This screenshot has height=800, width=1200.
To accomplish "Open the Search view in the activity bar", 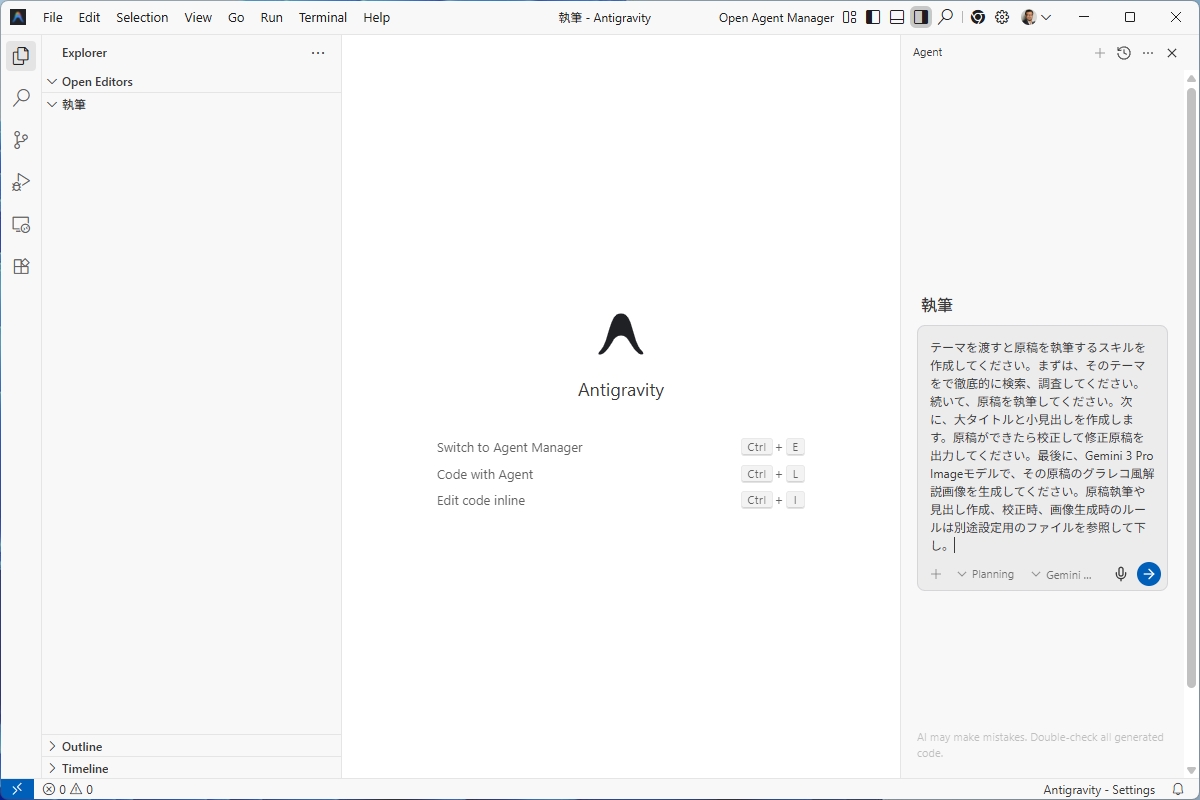I will click(x=21, y=98).
